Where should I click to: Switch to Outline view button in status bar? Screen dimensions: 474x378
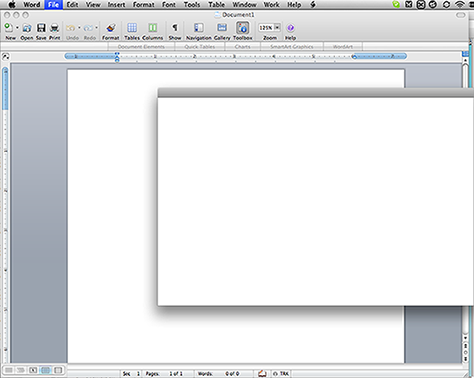pyautogui.click(x=21, y=370)
